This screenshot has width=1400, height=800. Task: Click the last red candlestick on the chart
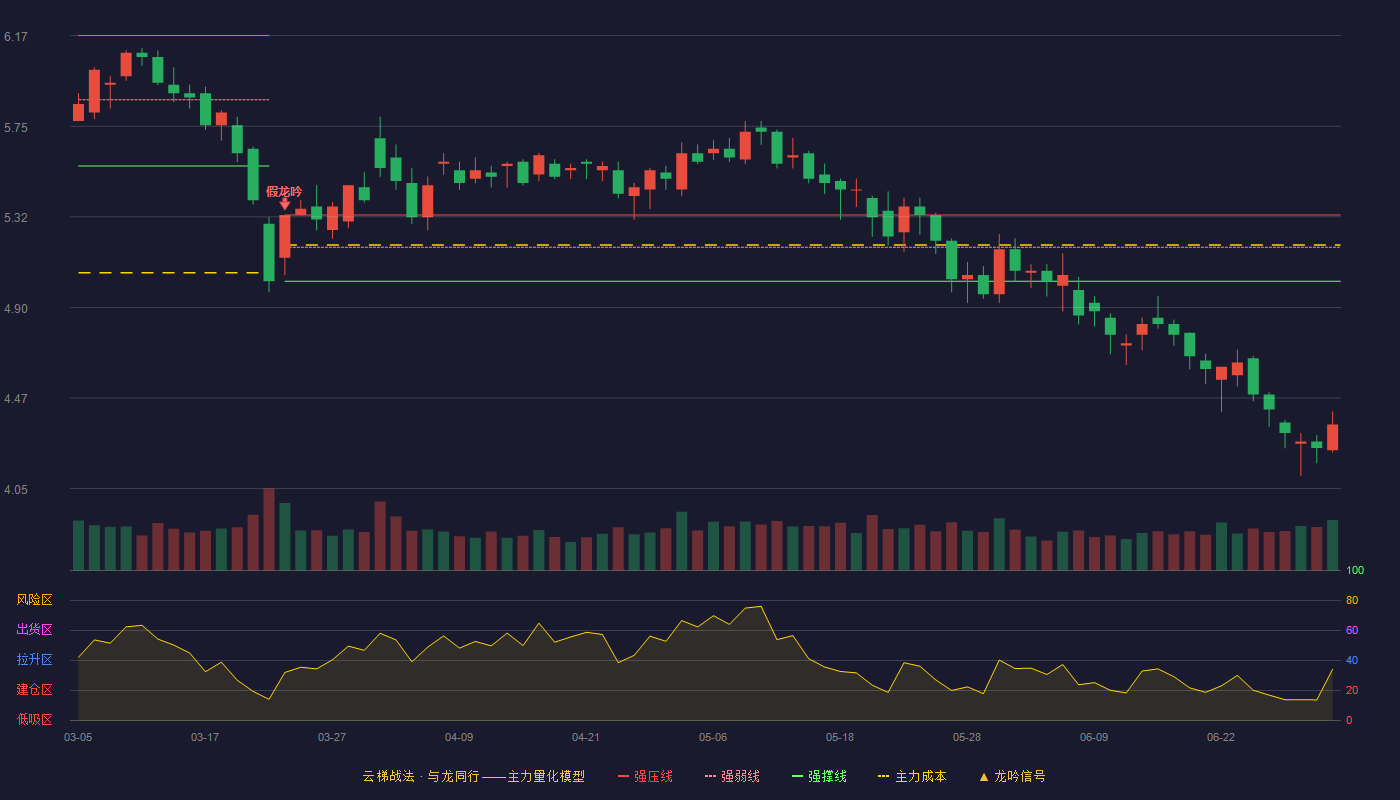(x=1332, y=437)
